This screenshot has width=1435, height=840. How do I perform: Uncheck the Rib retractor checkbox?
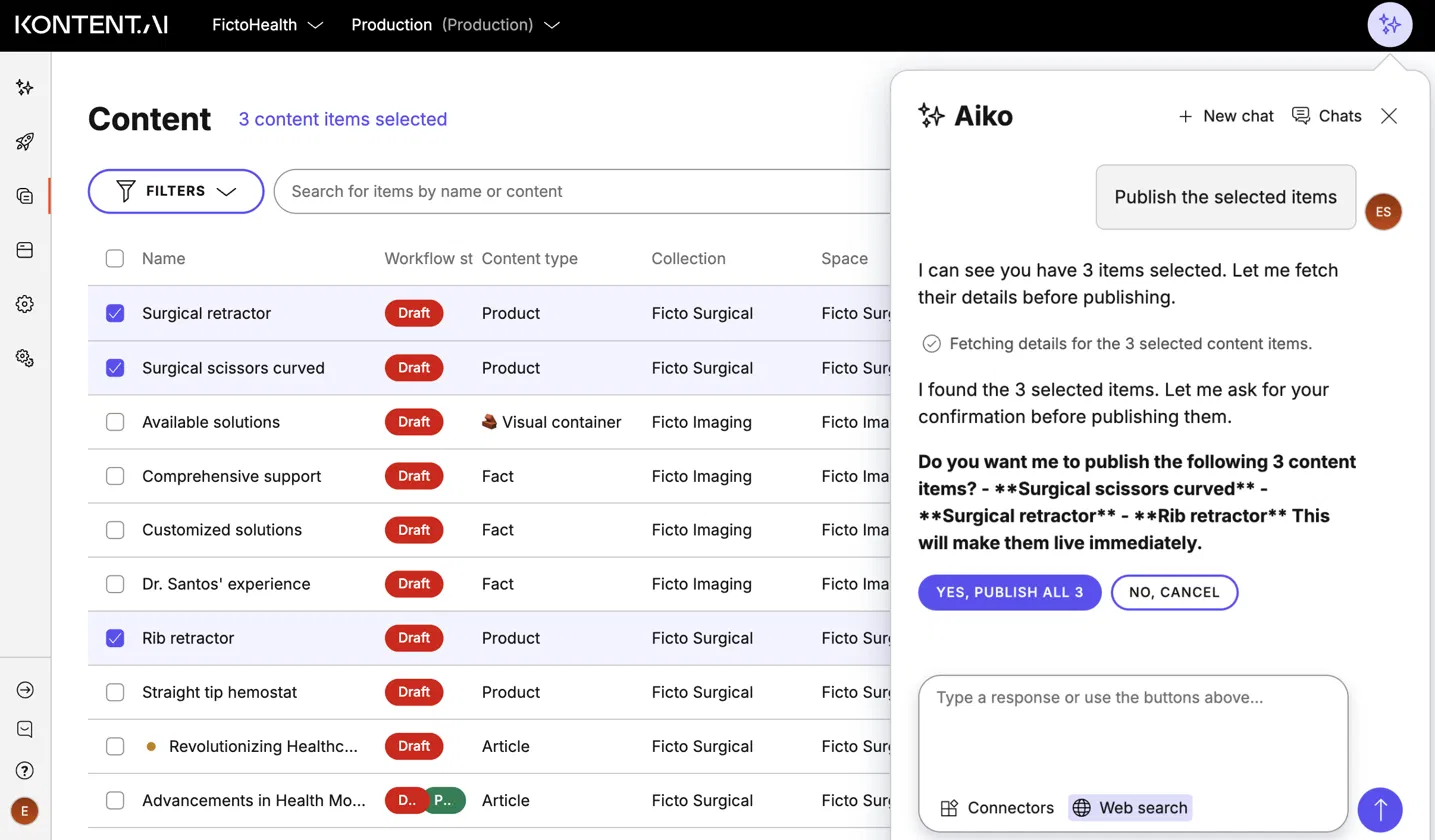click(115, 638)
